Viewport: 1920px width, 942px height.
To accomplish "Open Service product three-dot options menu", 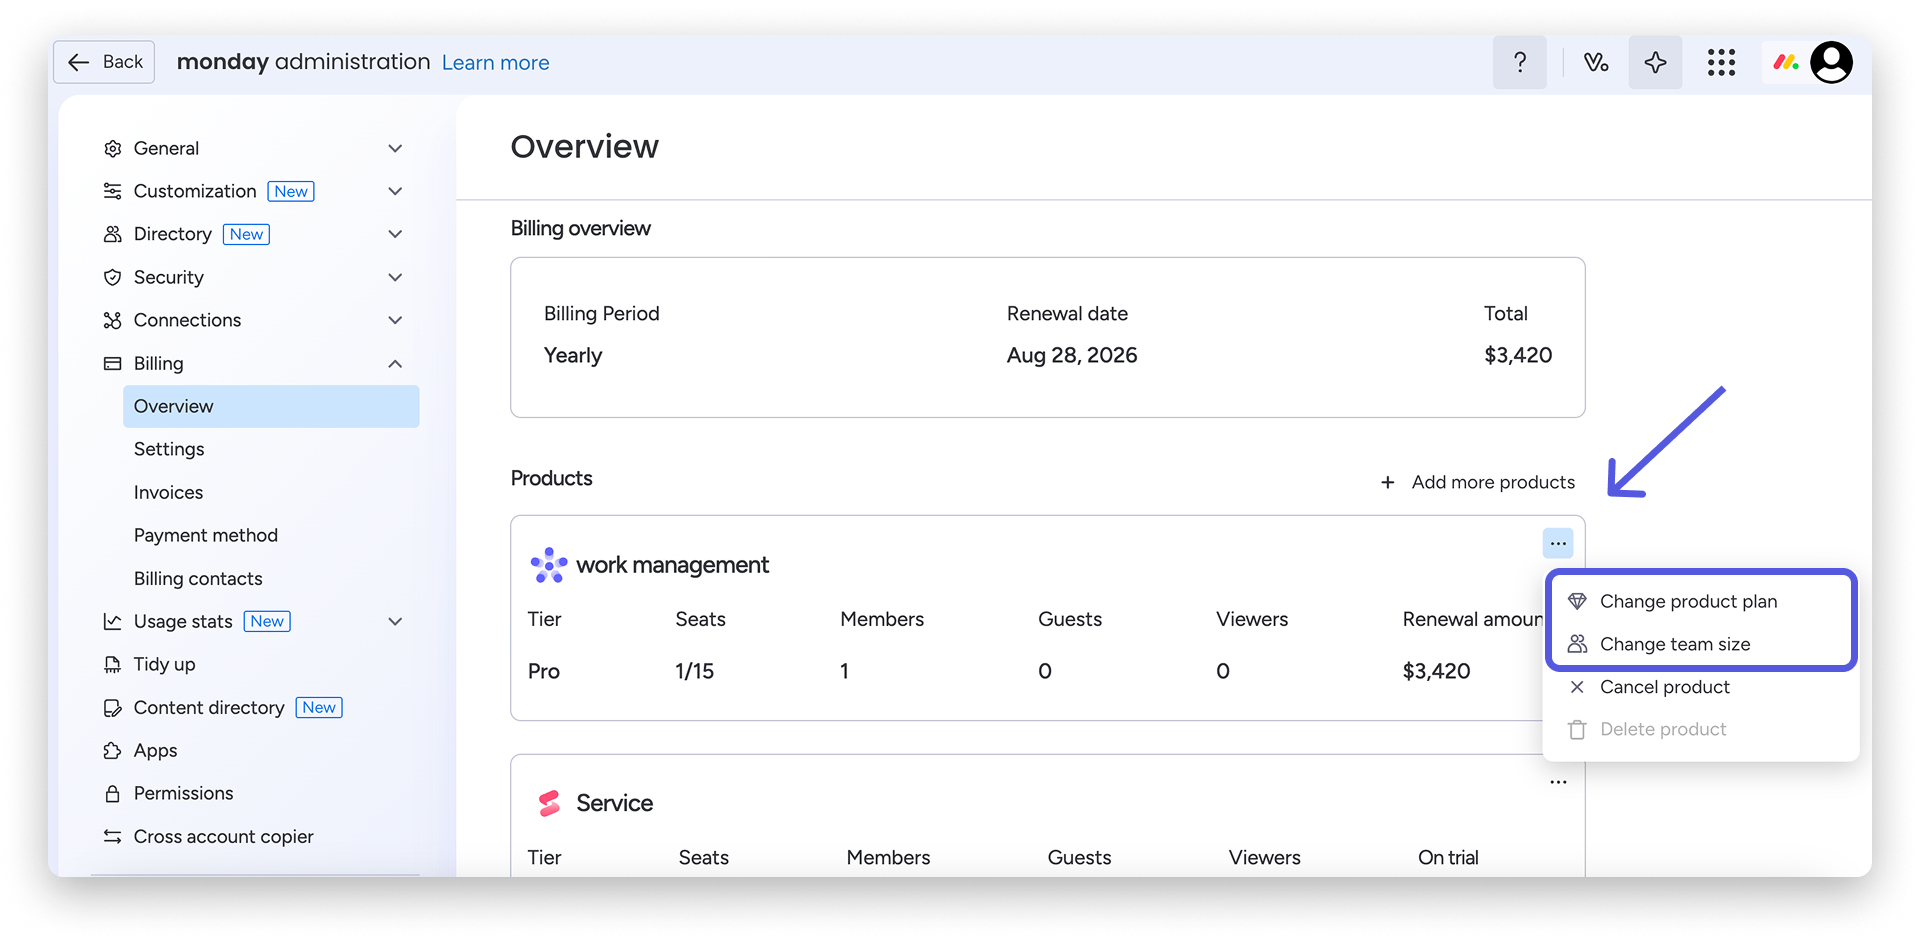I will click(1558, 782).
